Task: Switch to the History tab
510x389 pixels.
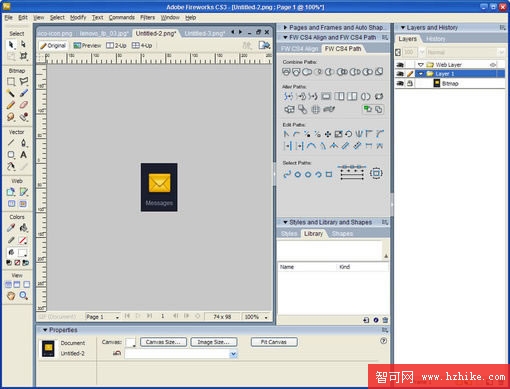Action: click(x=436, y=39)
